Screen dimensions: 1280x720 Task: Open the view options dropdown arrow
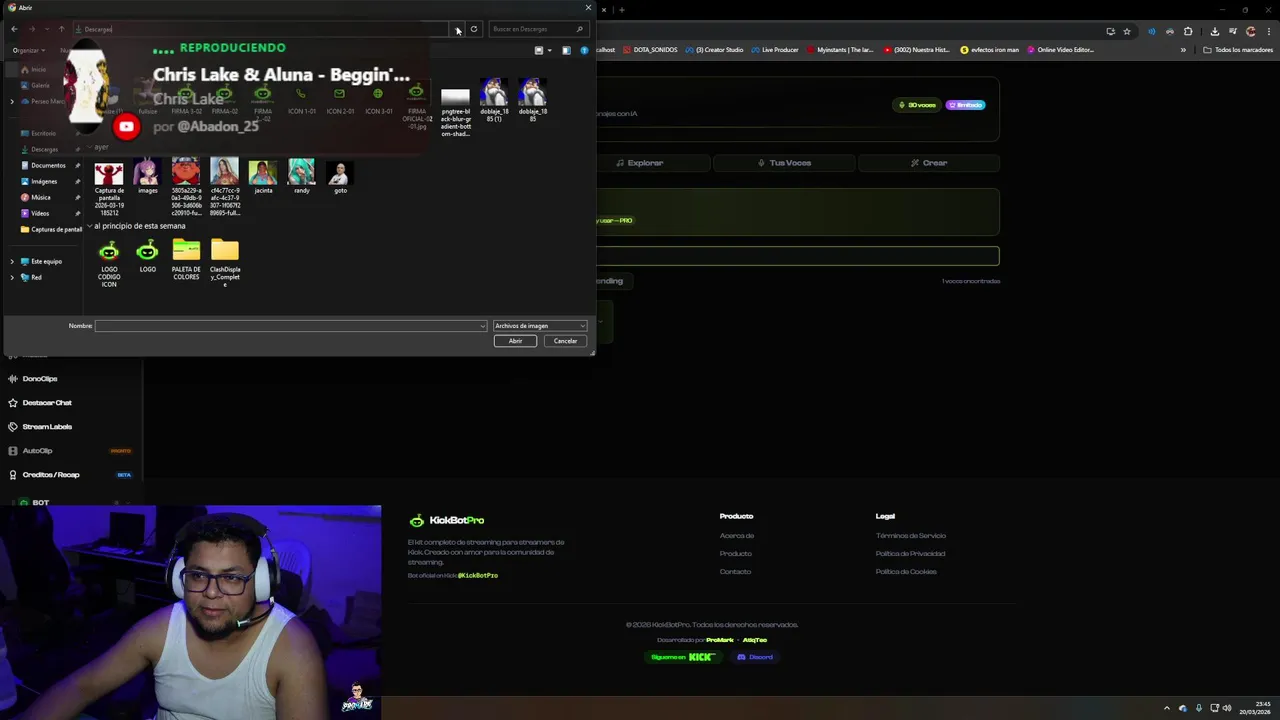(x=549, y=50)
